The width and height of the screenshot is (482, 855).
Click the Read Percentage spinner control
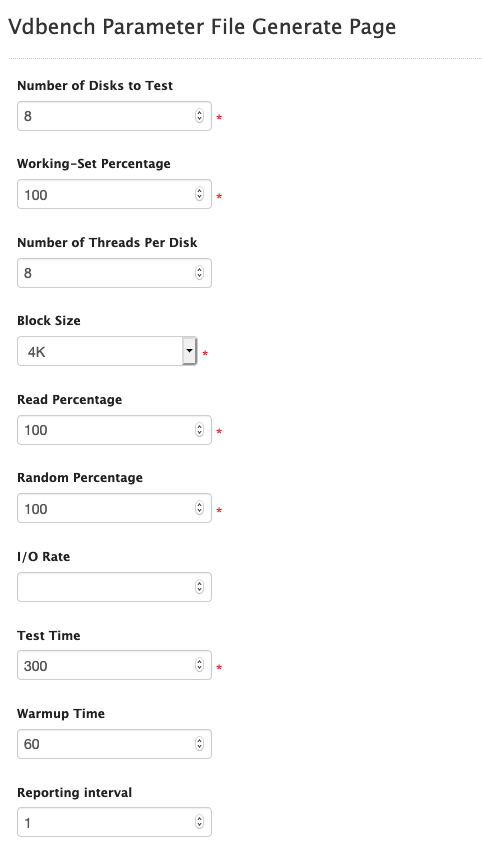(x=200, y=430)
